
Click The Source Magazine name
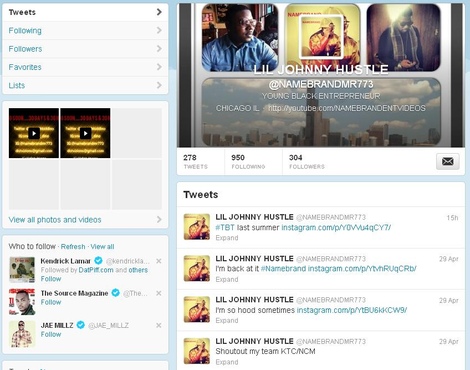[x=74, y=293]
